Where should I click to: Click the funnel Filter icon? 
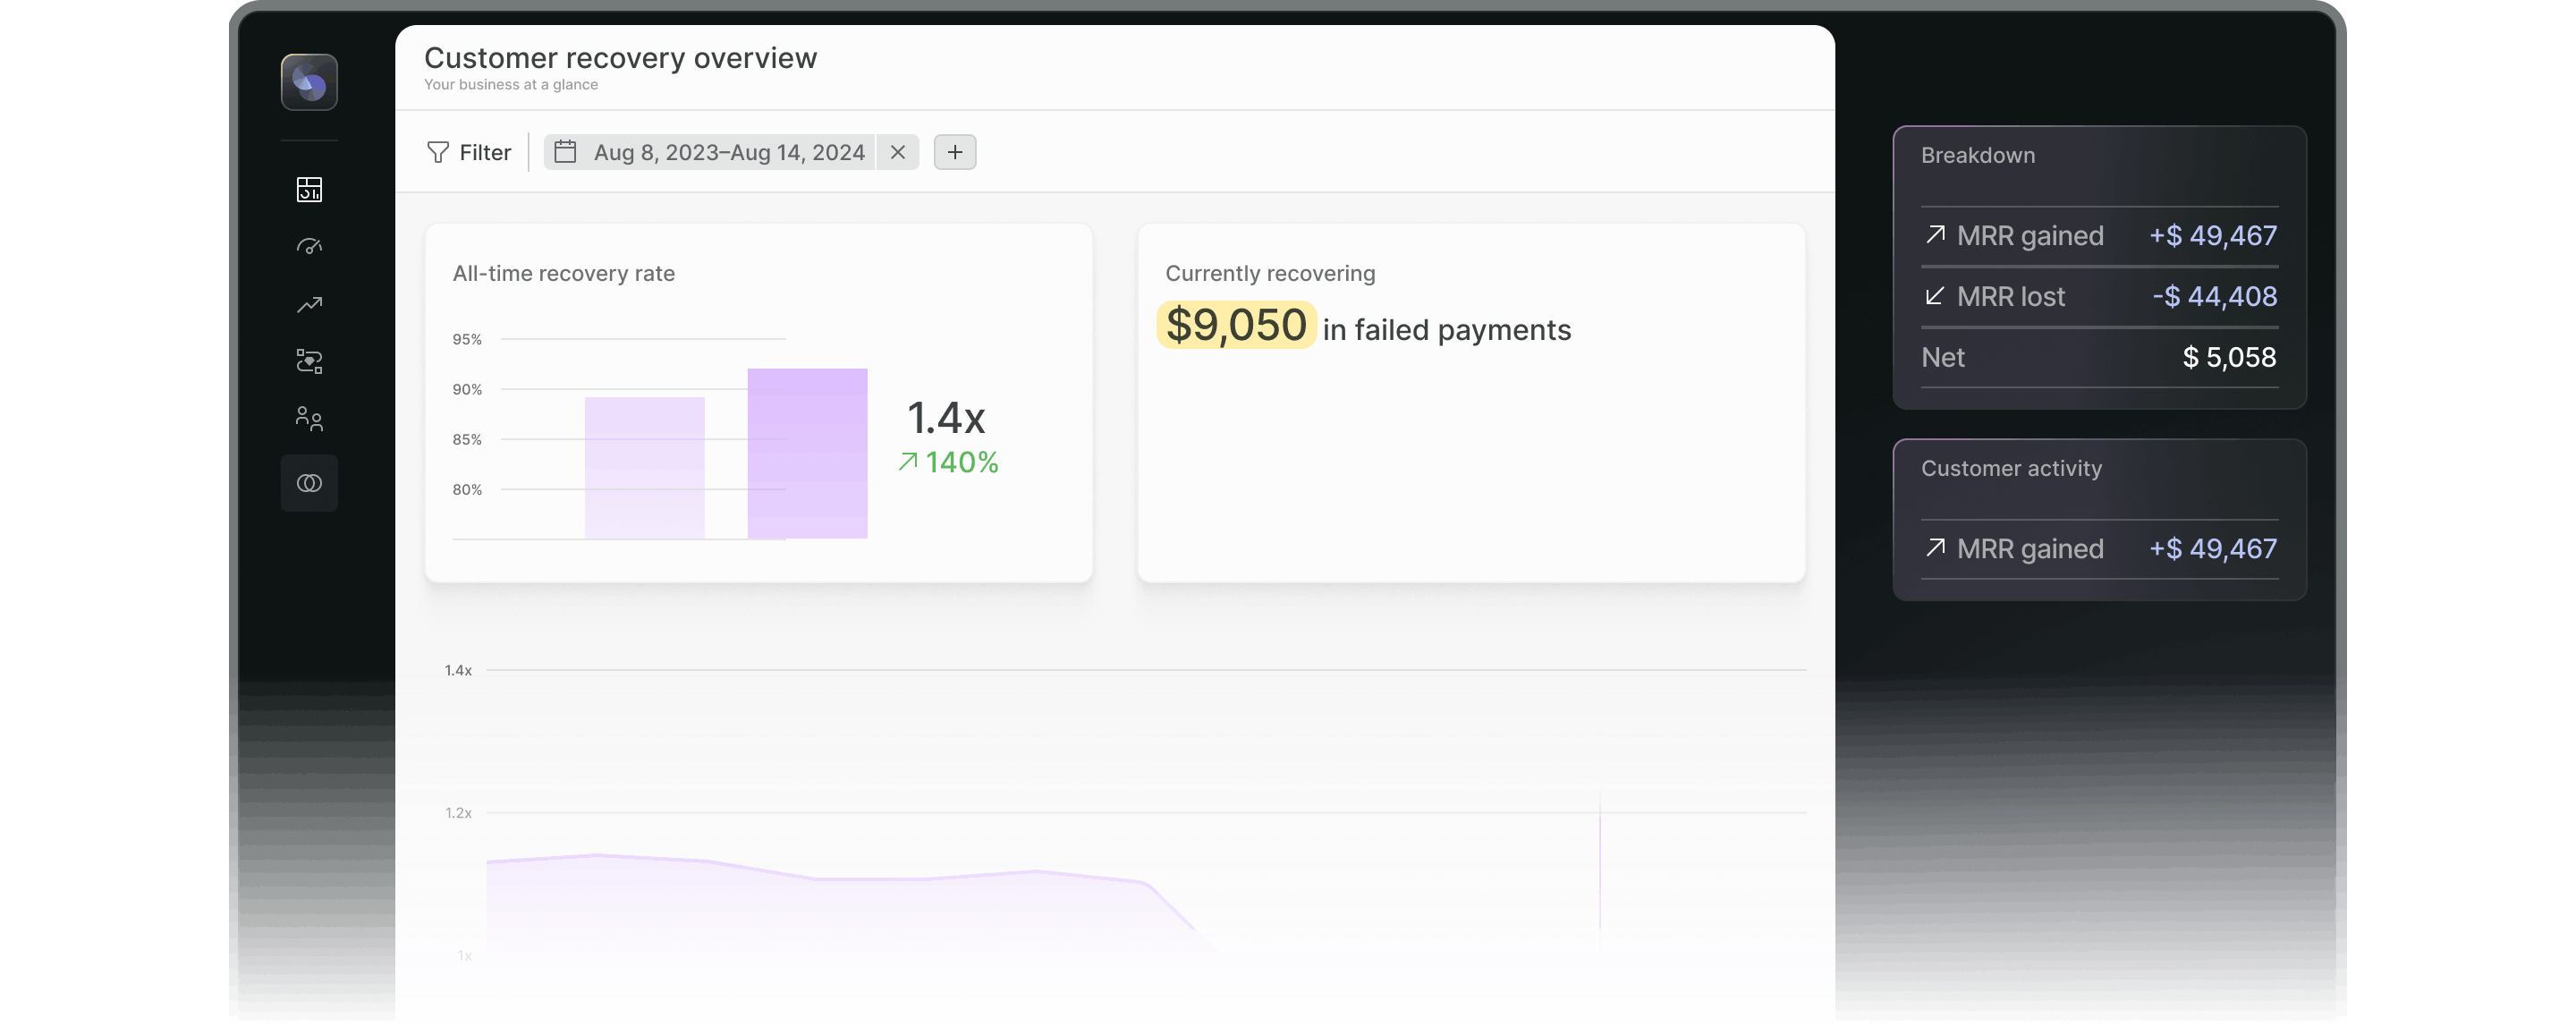pyautogui.click(x=437, y=152)
